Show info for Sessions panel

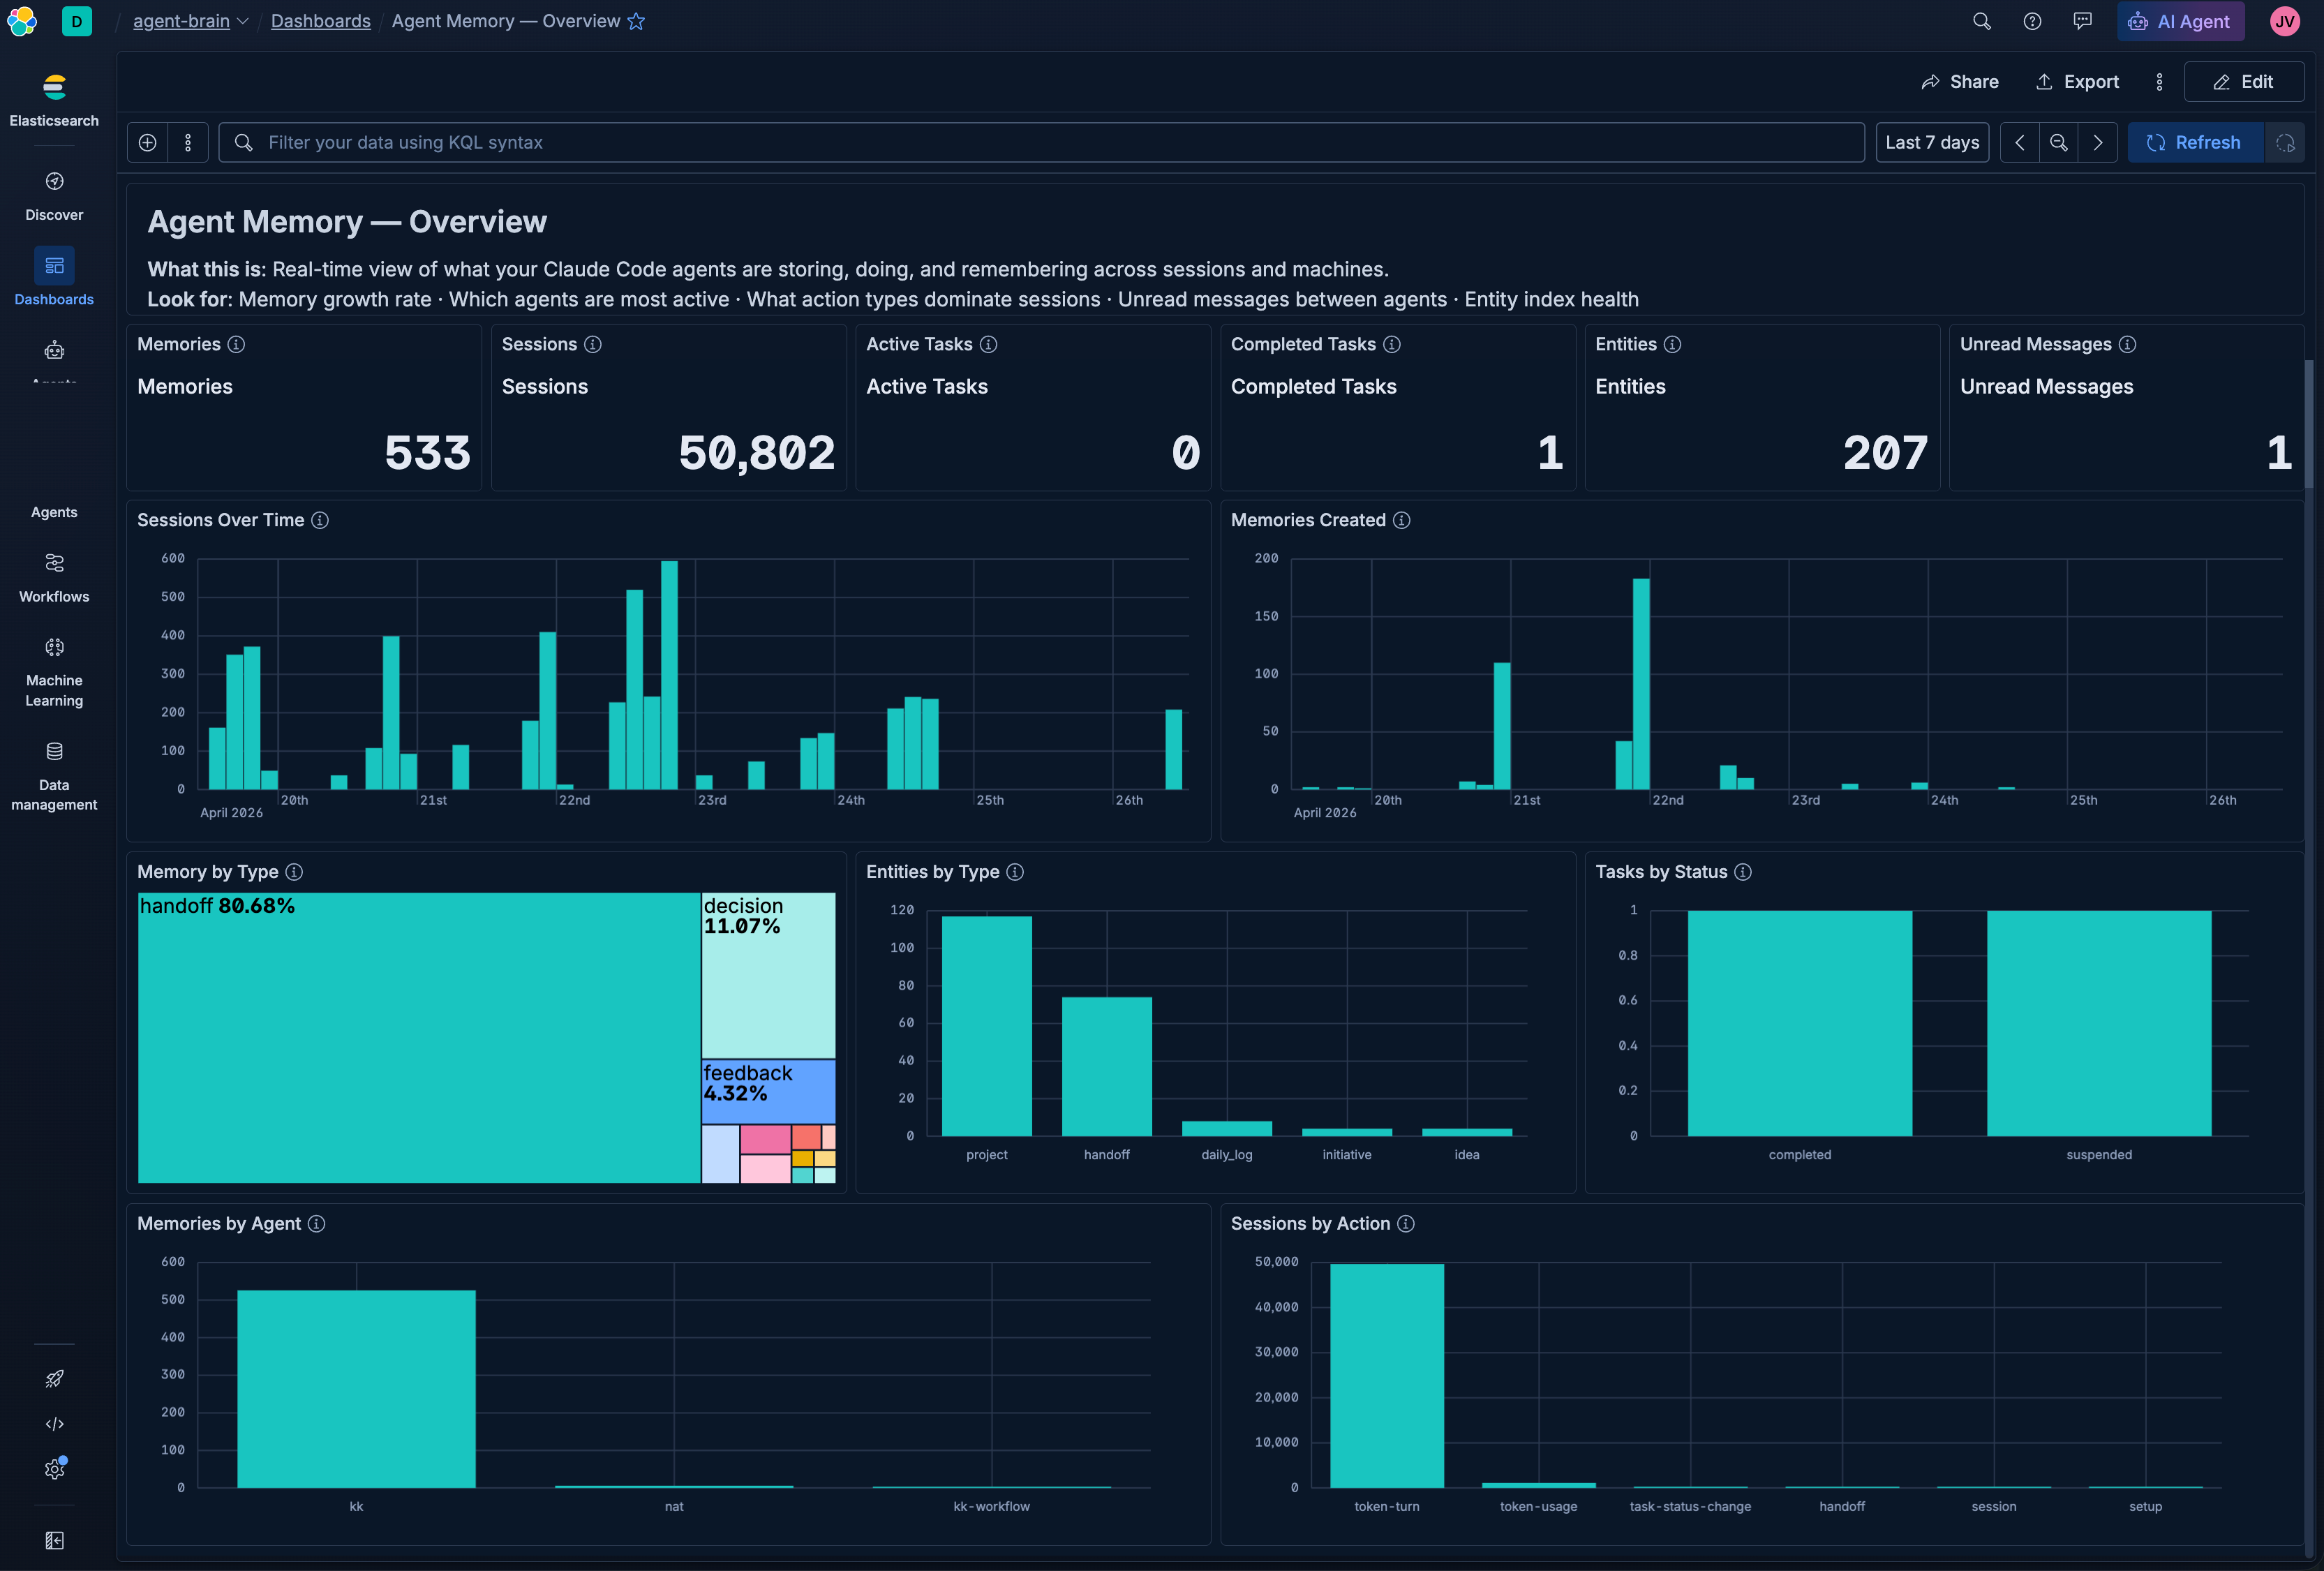click(x=593, y=344)
